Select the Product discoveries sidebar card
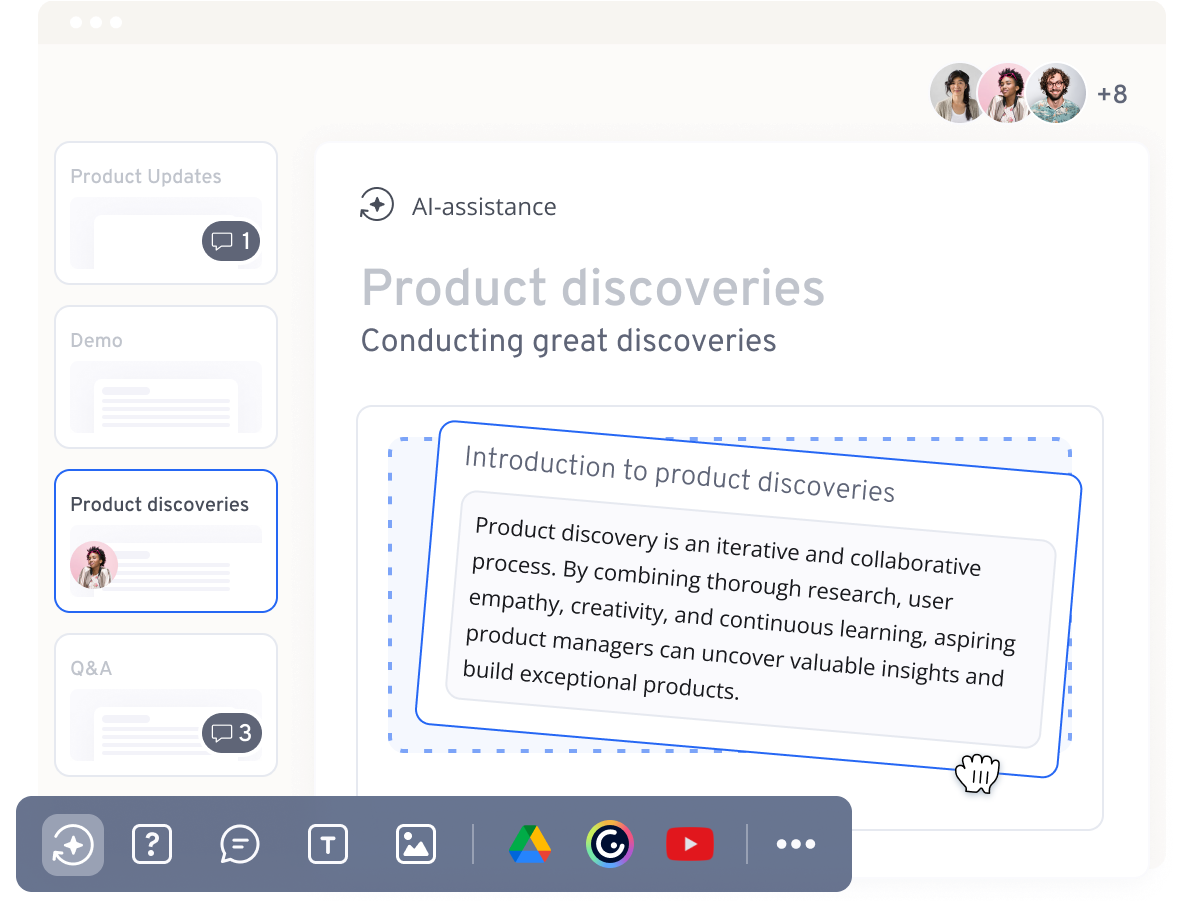 point(166,541)
